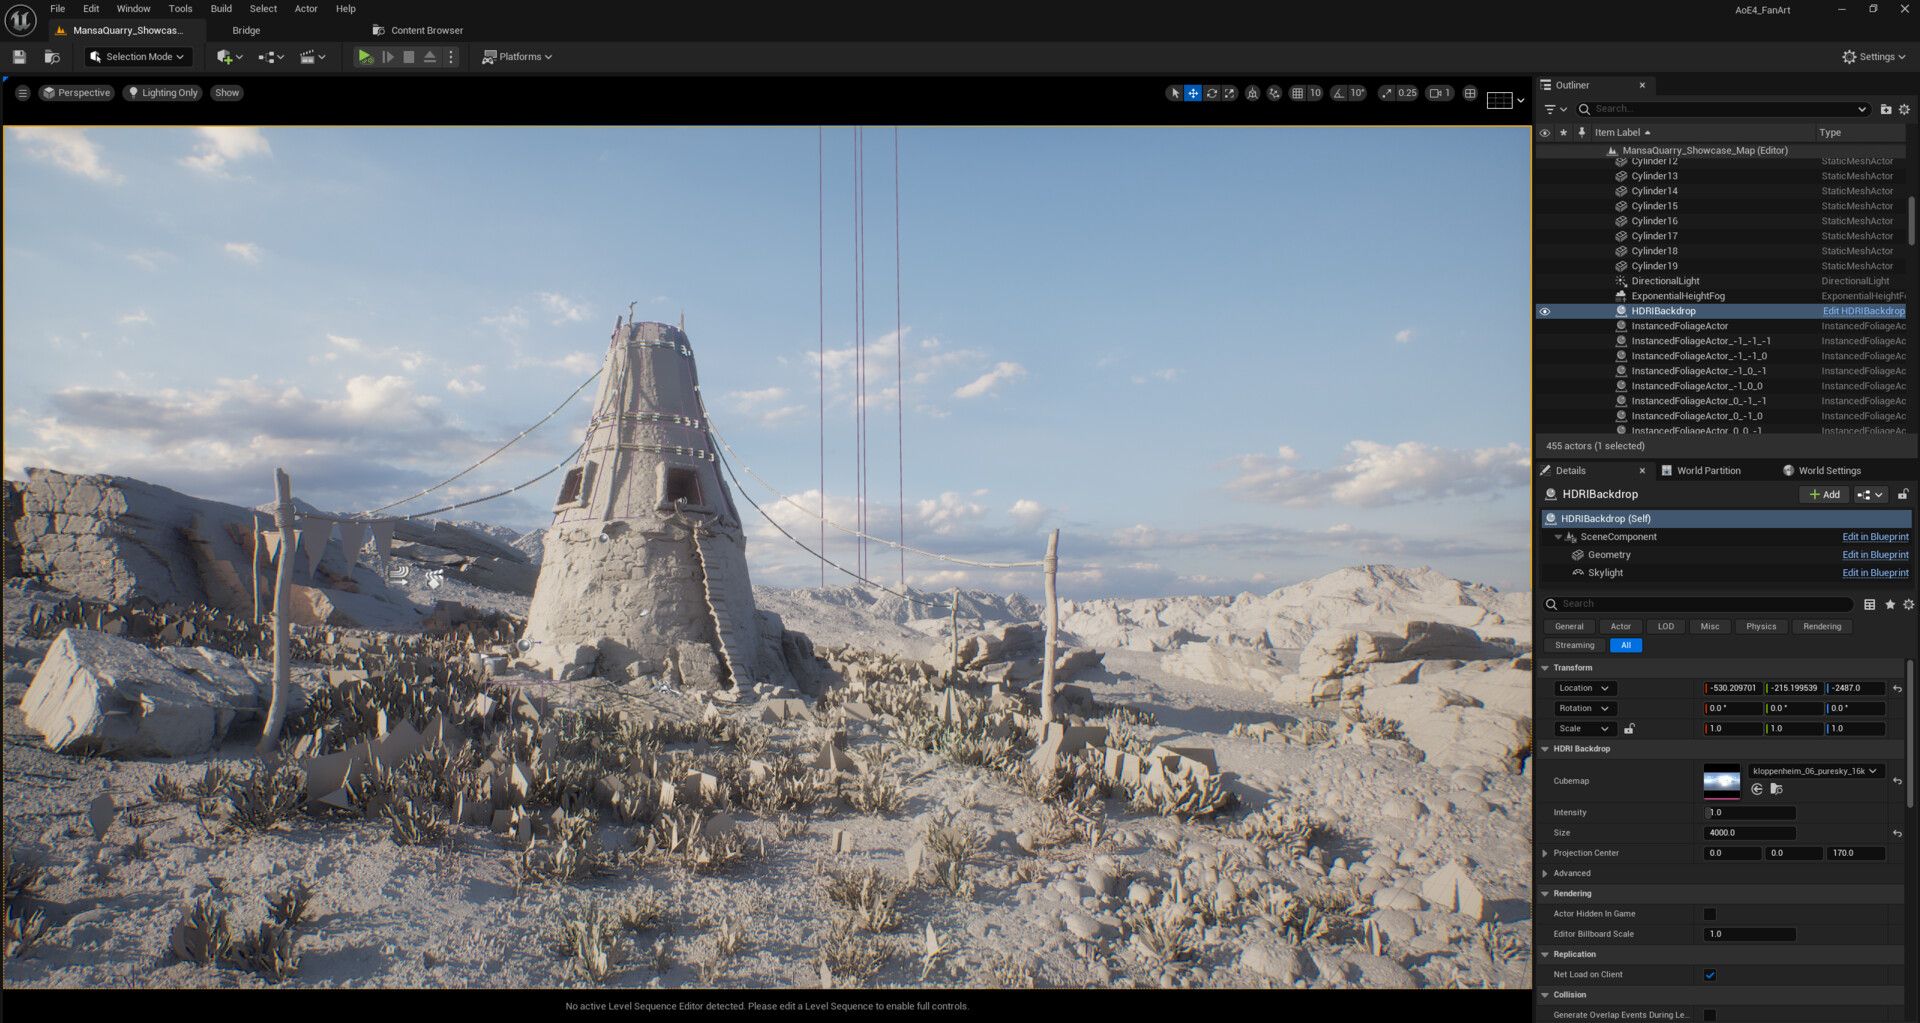Open the Settings dropdown at top right
The width and height of the screenshot is (1920, 1023).
pyautogui.click(x=1875, y=57)
